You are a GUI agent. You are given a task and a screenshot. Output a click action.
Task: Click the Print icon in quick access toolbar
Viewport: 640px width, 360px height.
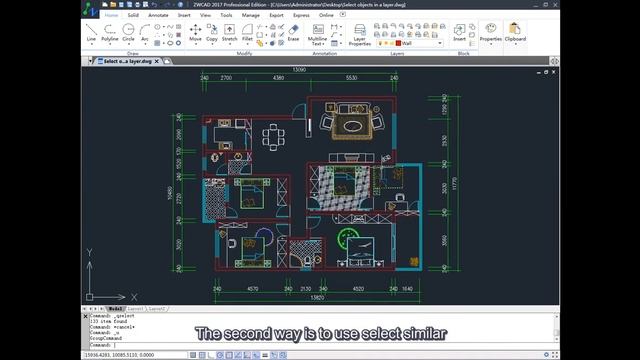point(137,4)
